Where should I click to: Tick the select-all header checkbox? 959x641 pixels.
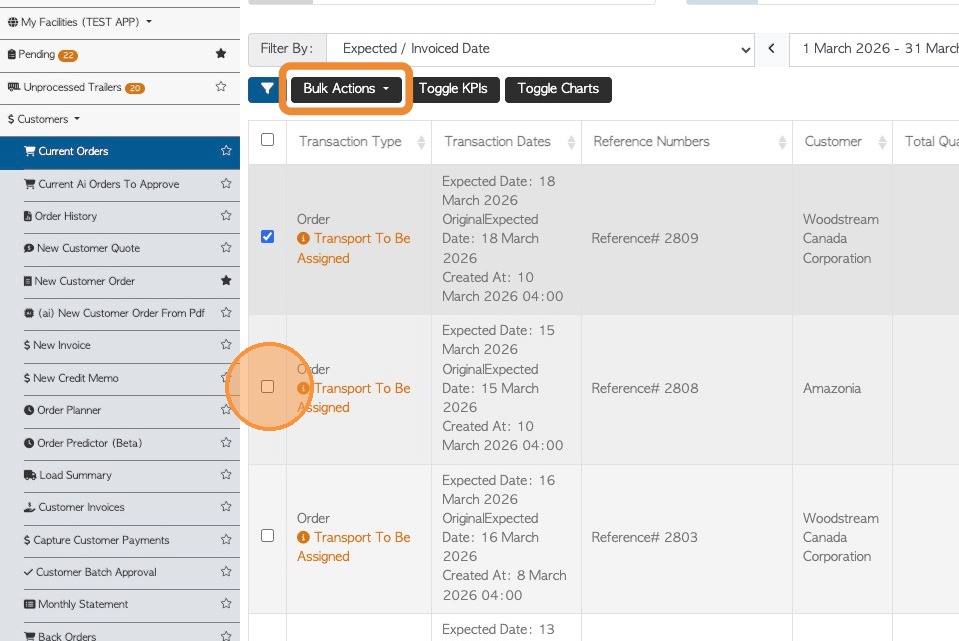(267, 140)
